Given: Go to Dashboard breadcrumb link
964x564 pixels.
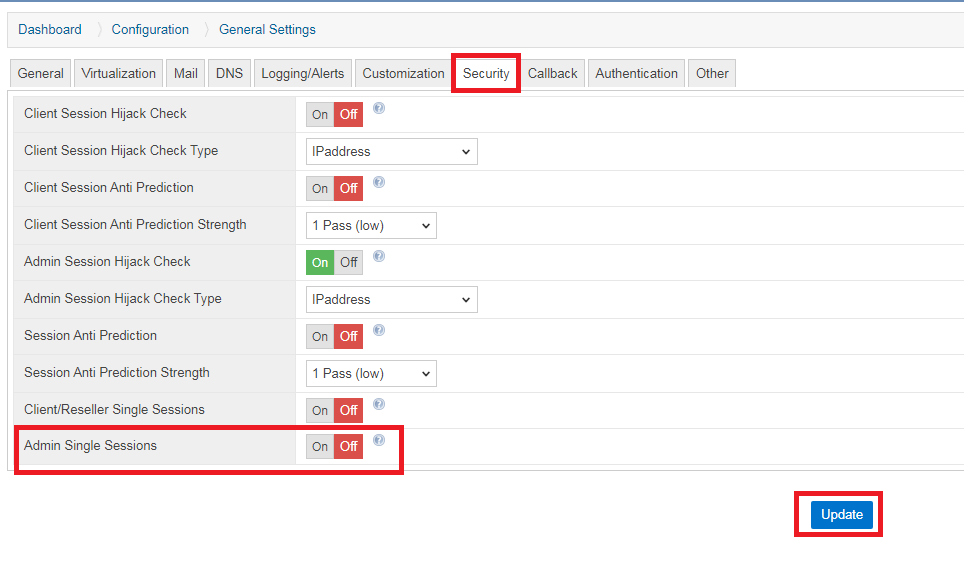Looking at the screenshot, I should click(50, 29).
